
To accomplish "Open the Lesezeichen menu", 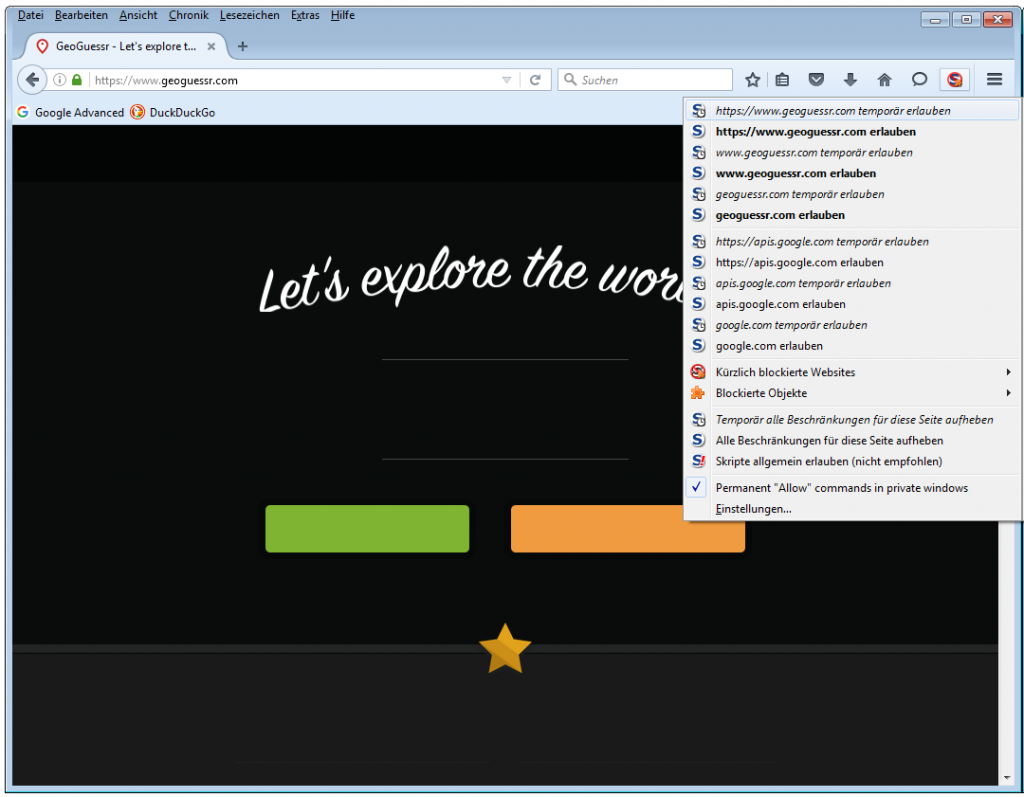I will pos(249,15).
